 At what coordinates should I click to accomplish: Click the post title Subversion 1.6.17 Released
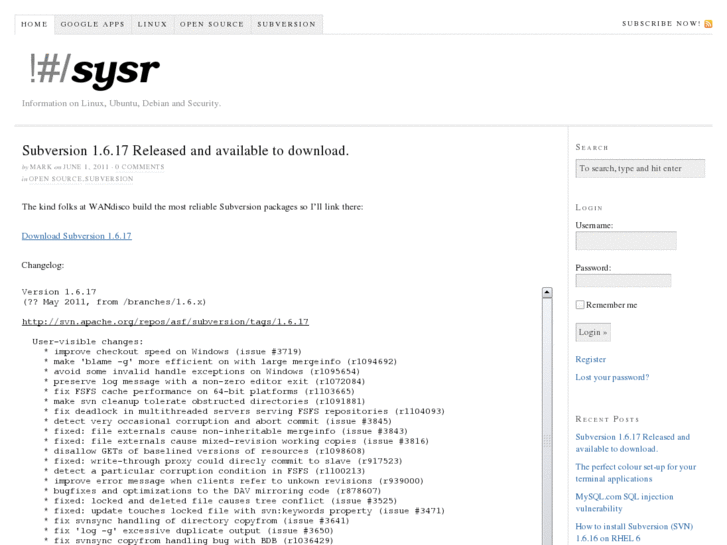click(x=185, y=151)
